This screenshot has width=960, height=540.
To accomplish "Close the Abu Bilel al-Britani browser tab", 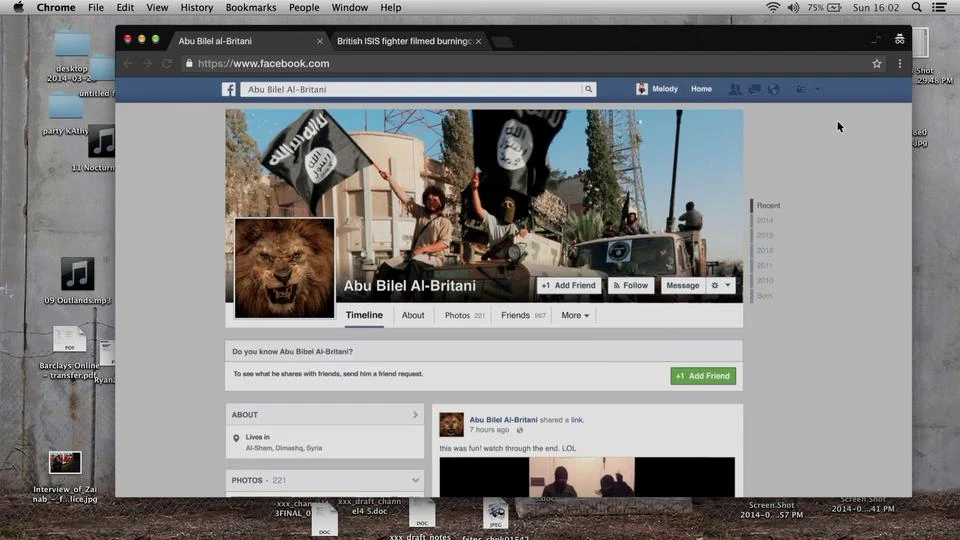I will point(320,42).
